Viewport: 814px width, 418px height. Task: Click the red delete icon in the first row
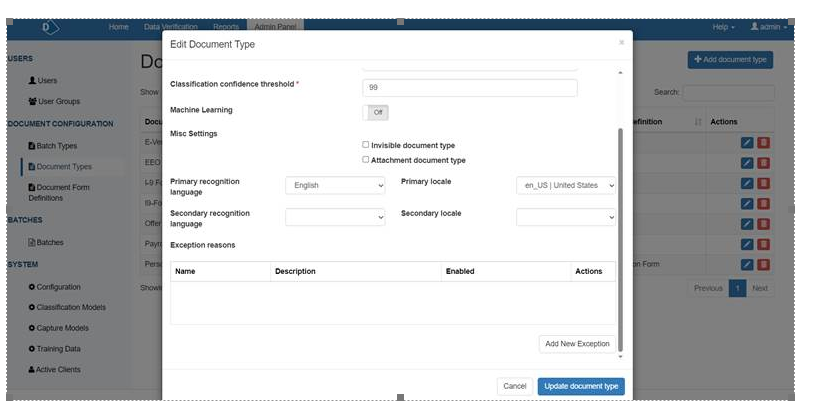(x=764, y=142)
